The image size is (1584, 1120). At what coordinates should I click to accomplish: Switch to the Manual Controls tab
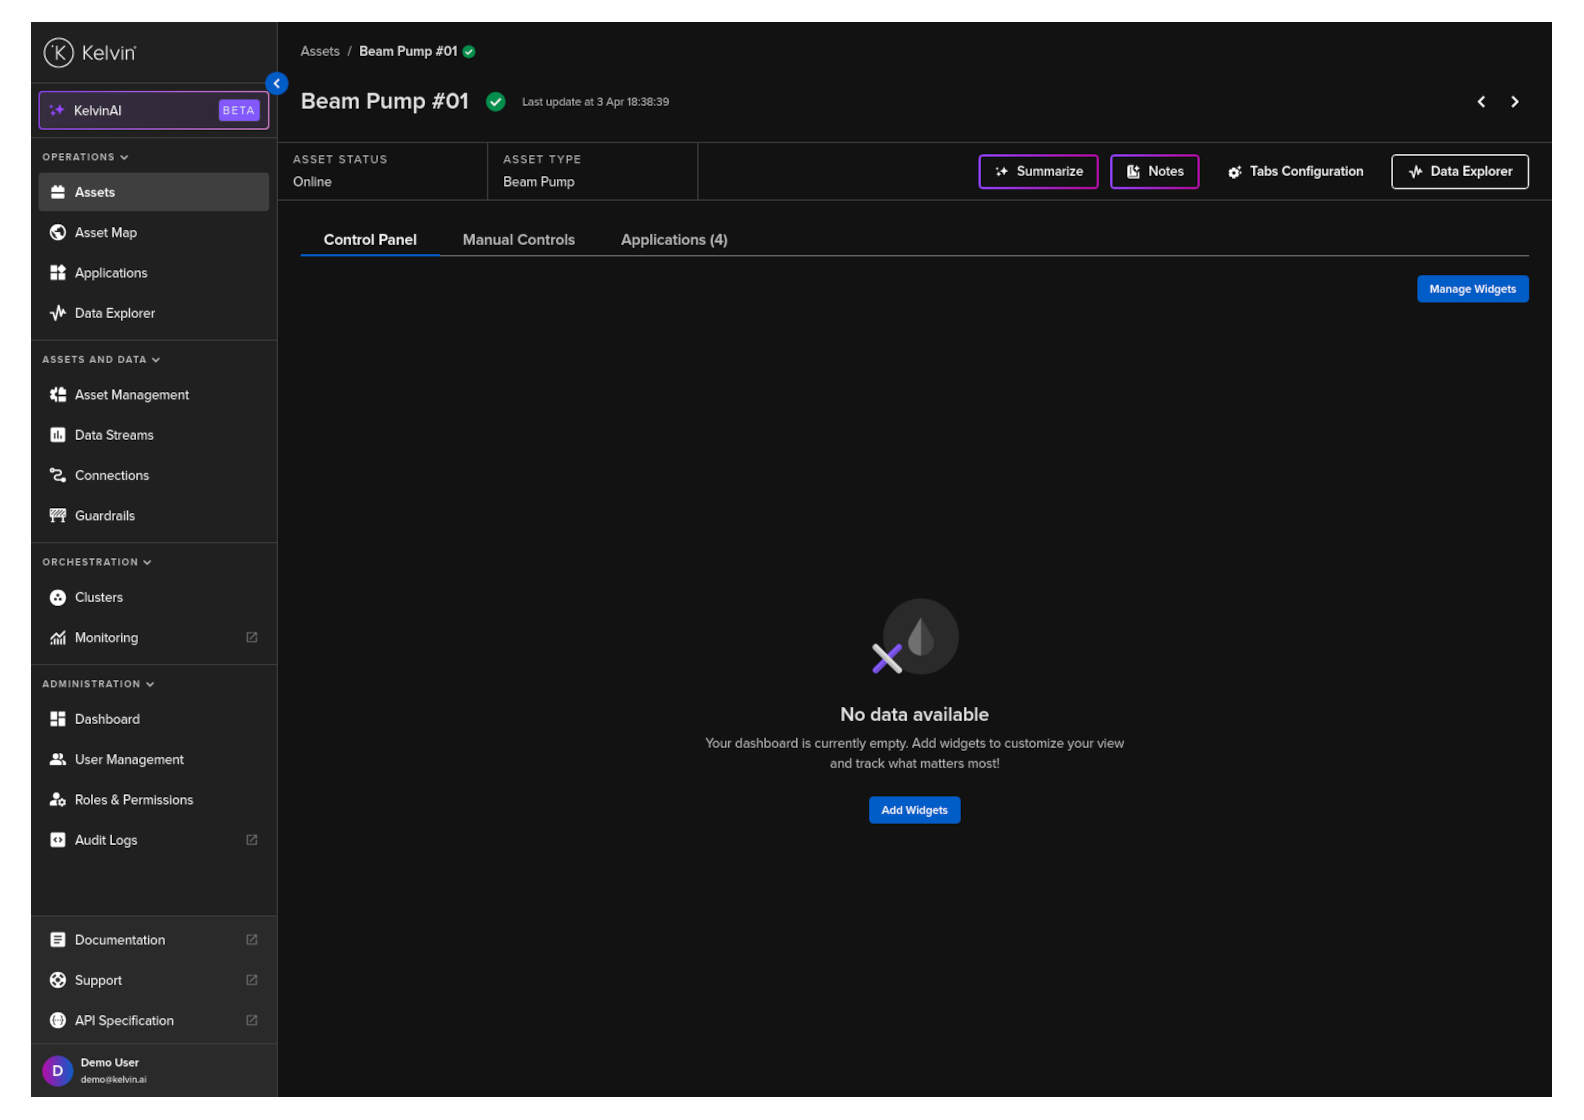click(x=518, y=240)
